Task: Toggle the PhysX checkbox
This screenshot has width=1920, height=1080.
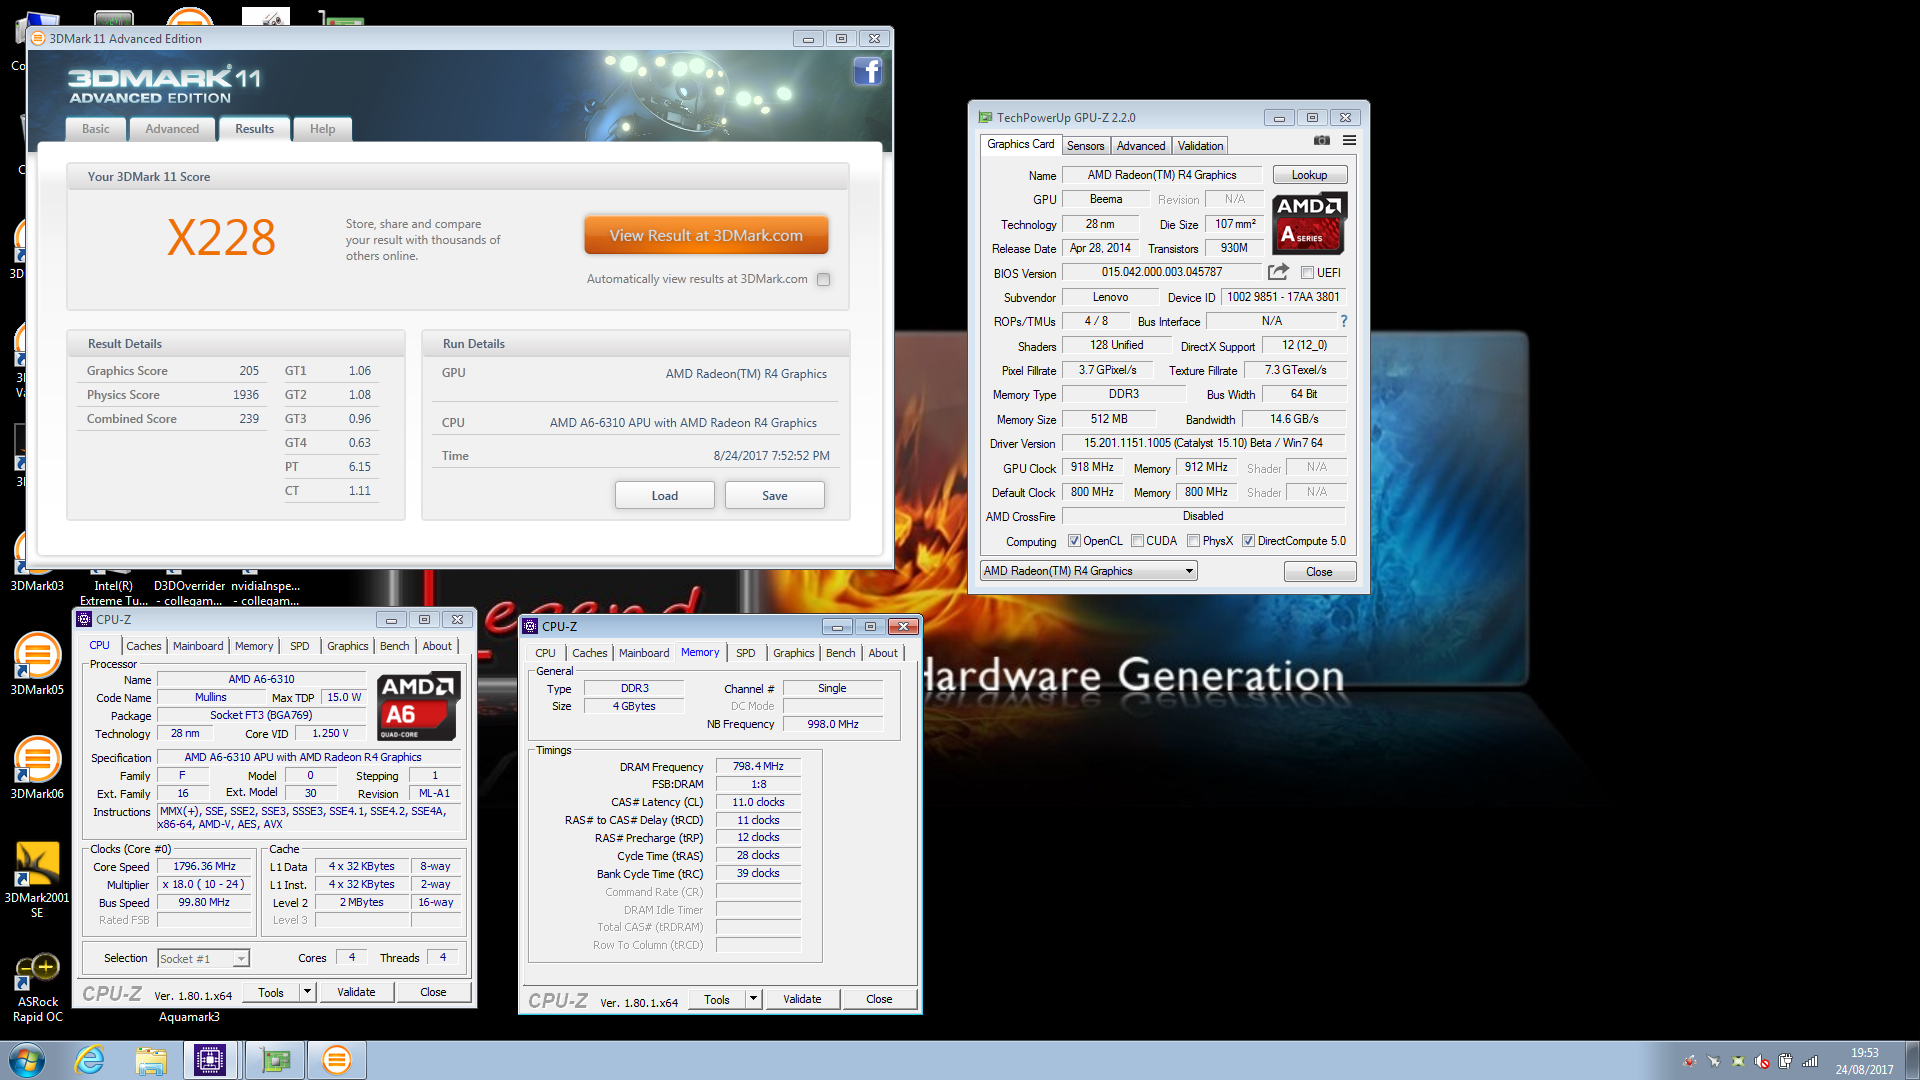Action: click(x=1193, y=541)
